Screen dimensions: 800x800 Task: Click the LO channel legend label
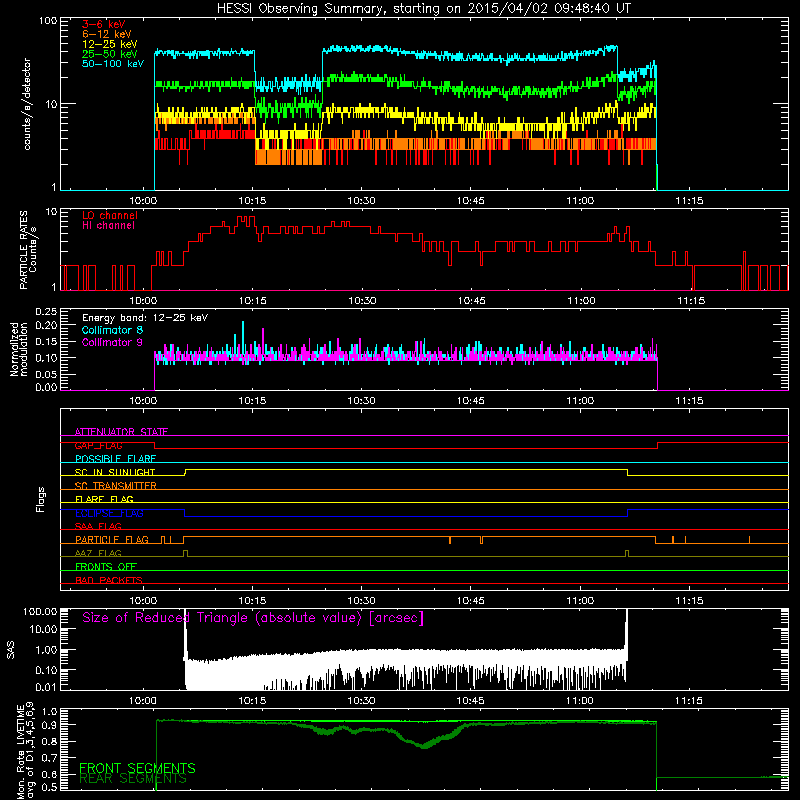pos(110,215)
